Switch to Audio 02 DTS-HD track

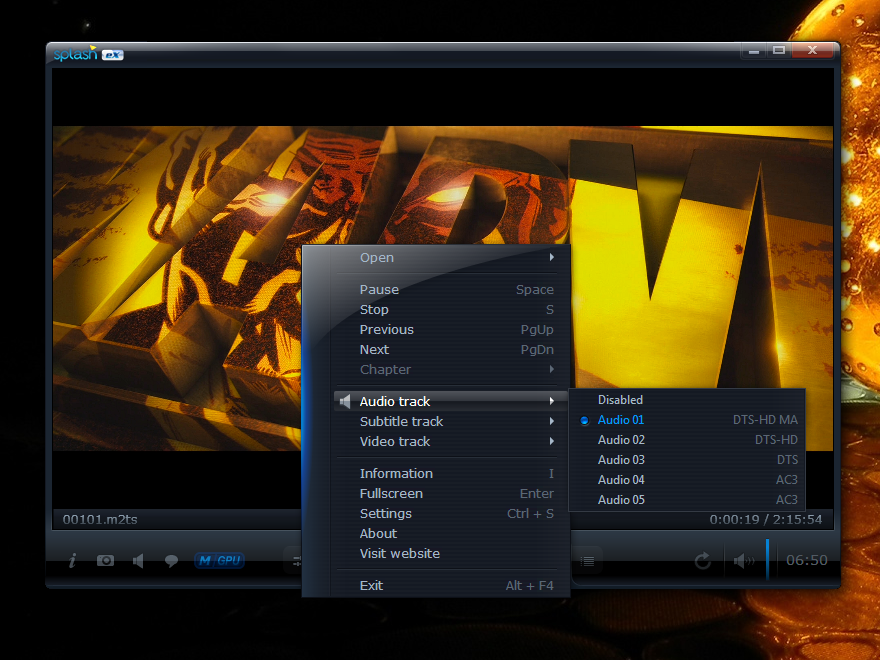click(x=687, y=440)
